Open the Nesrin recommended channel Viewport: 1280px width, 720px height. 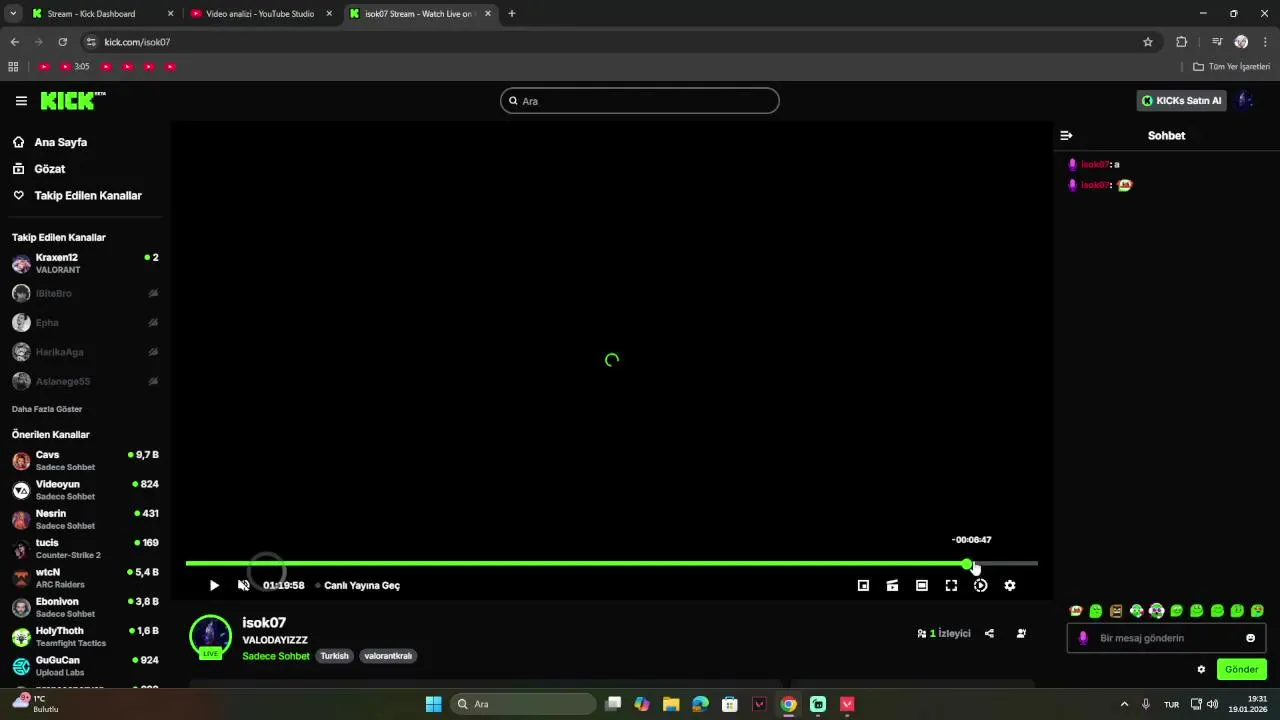pos(85,519)
